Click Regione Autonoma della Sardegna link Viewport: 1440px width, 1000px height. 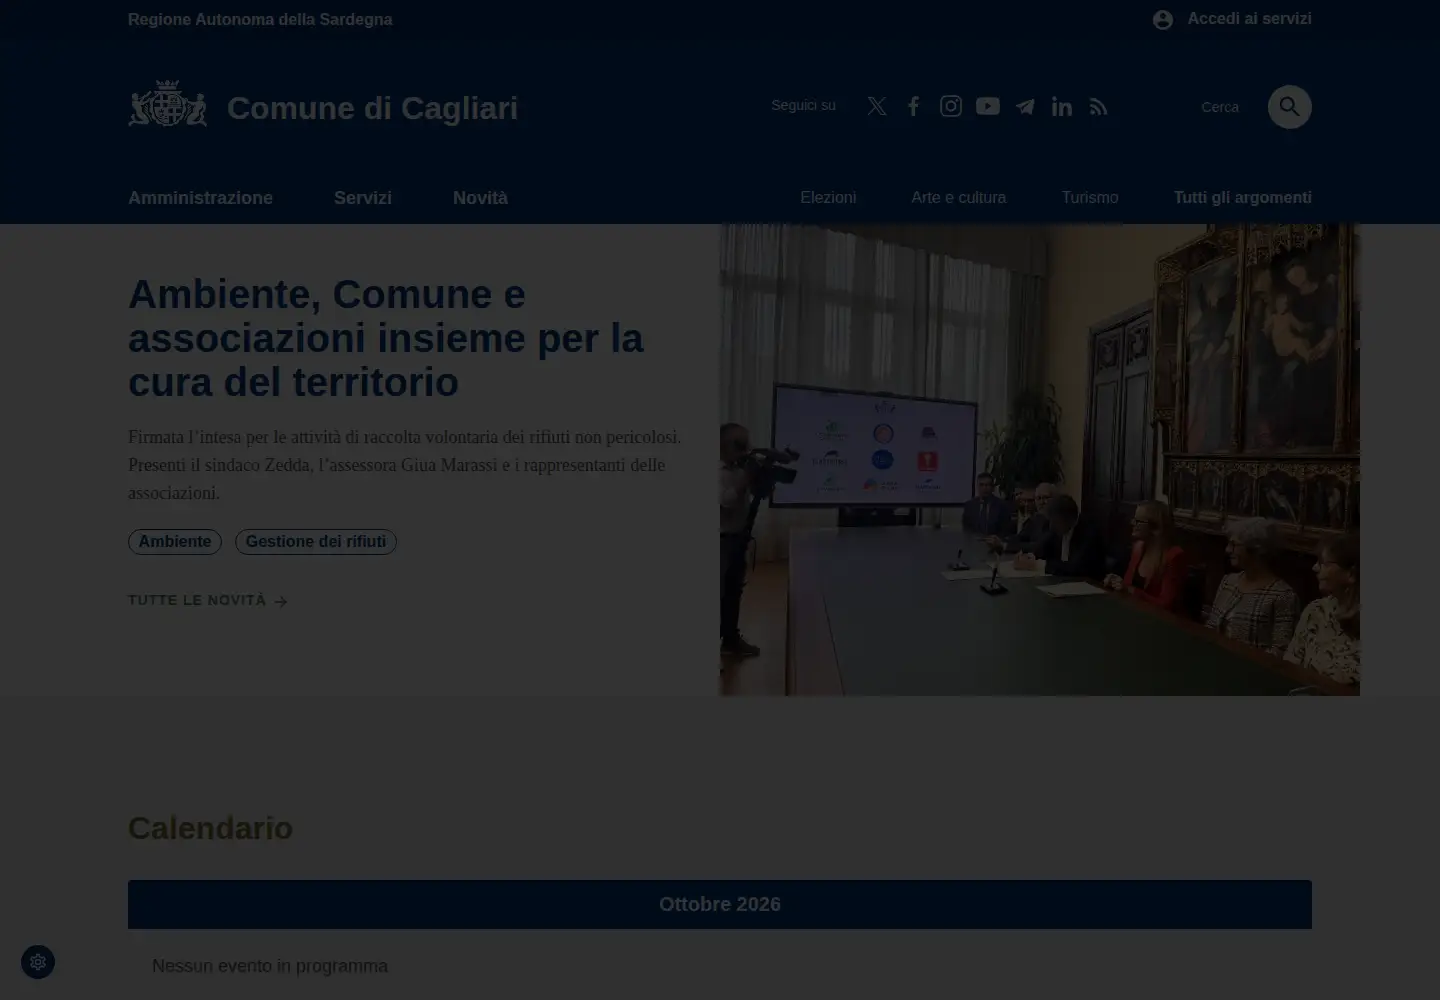click(260, 20)
